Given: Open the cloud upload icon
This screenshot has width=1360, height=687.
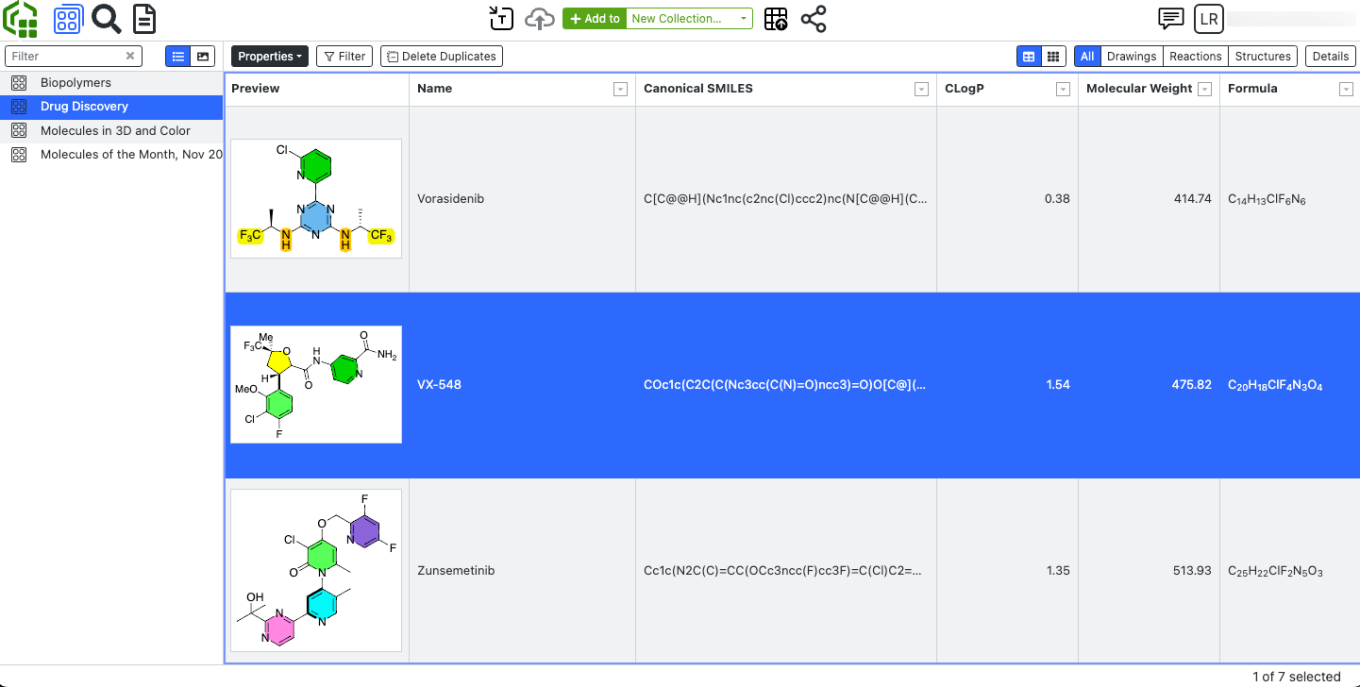Looking at the screenshot, I should [539, 19].
